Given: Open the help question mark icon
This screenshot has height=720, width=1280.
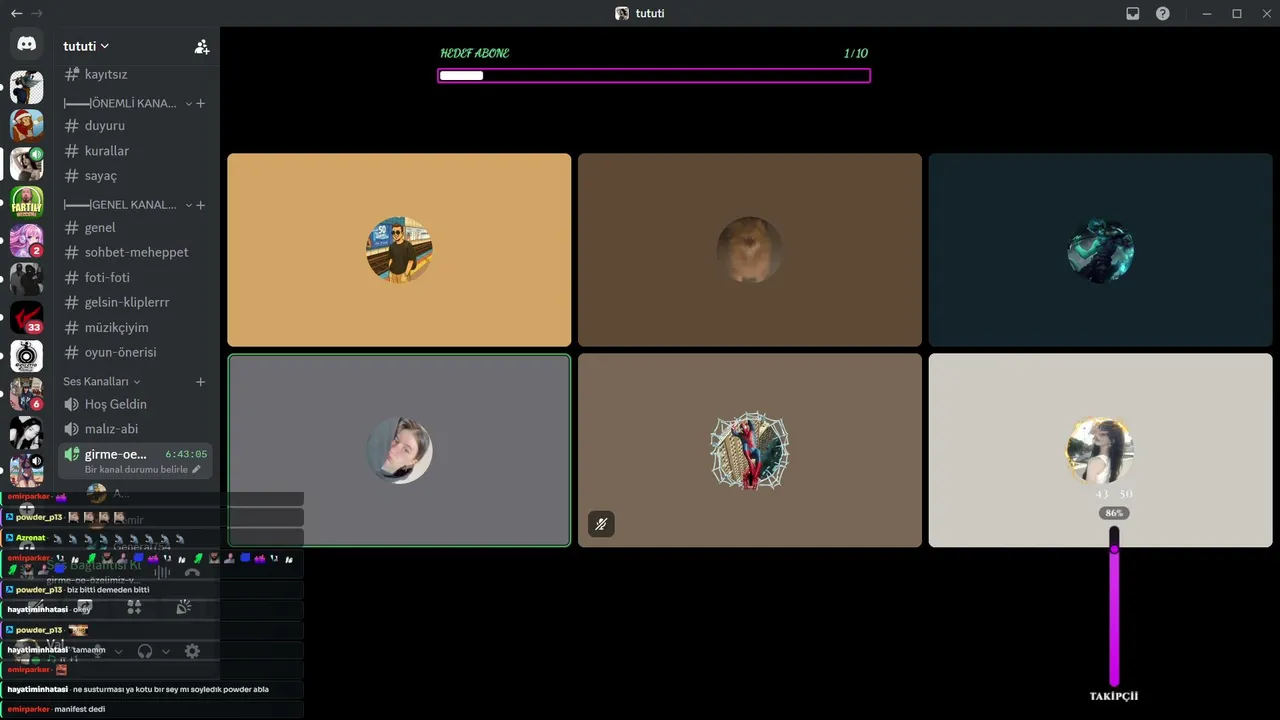Looking at the screenshot, I should click(x=1163, y=13).
